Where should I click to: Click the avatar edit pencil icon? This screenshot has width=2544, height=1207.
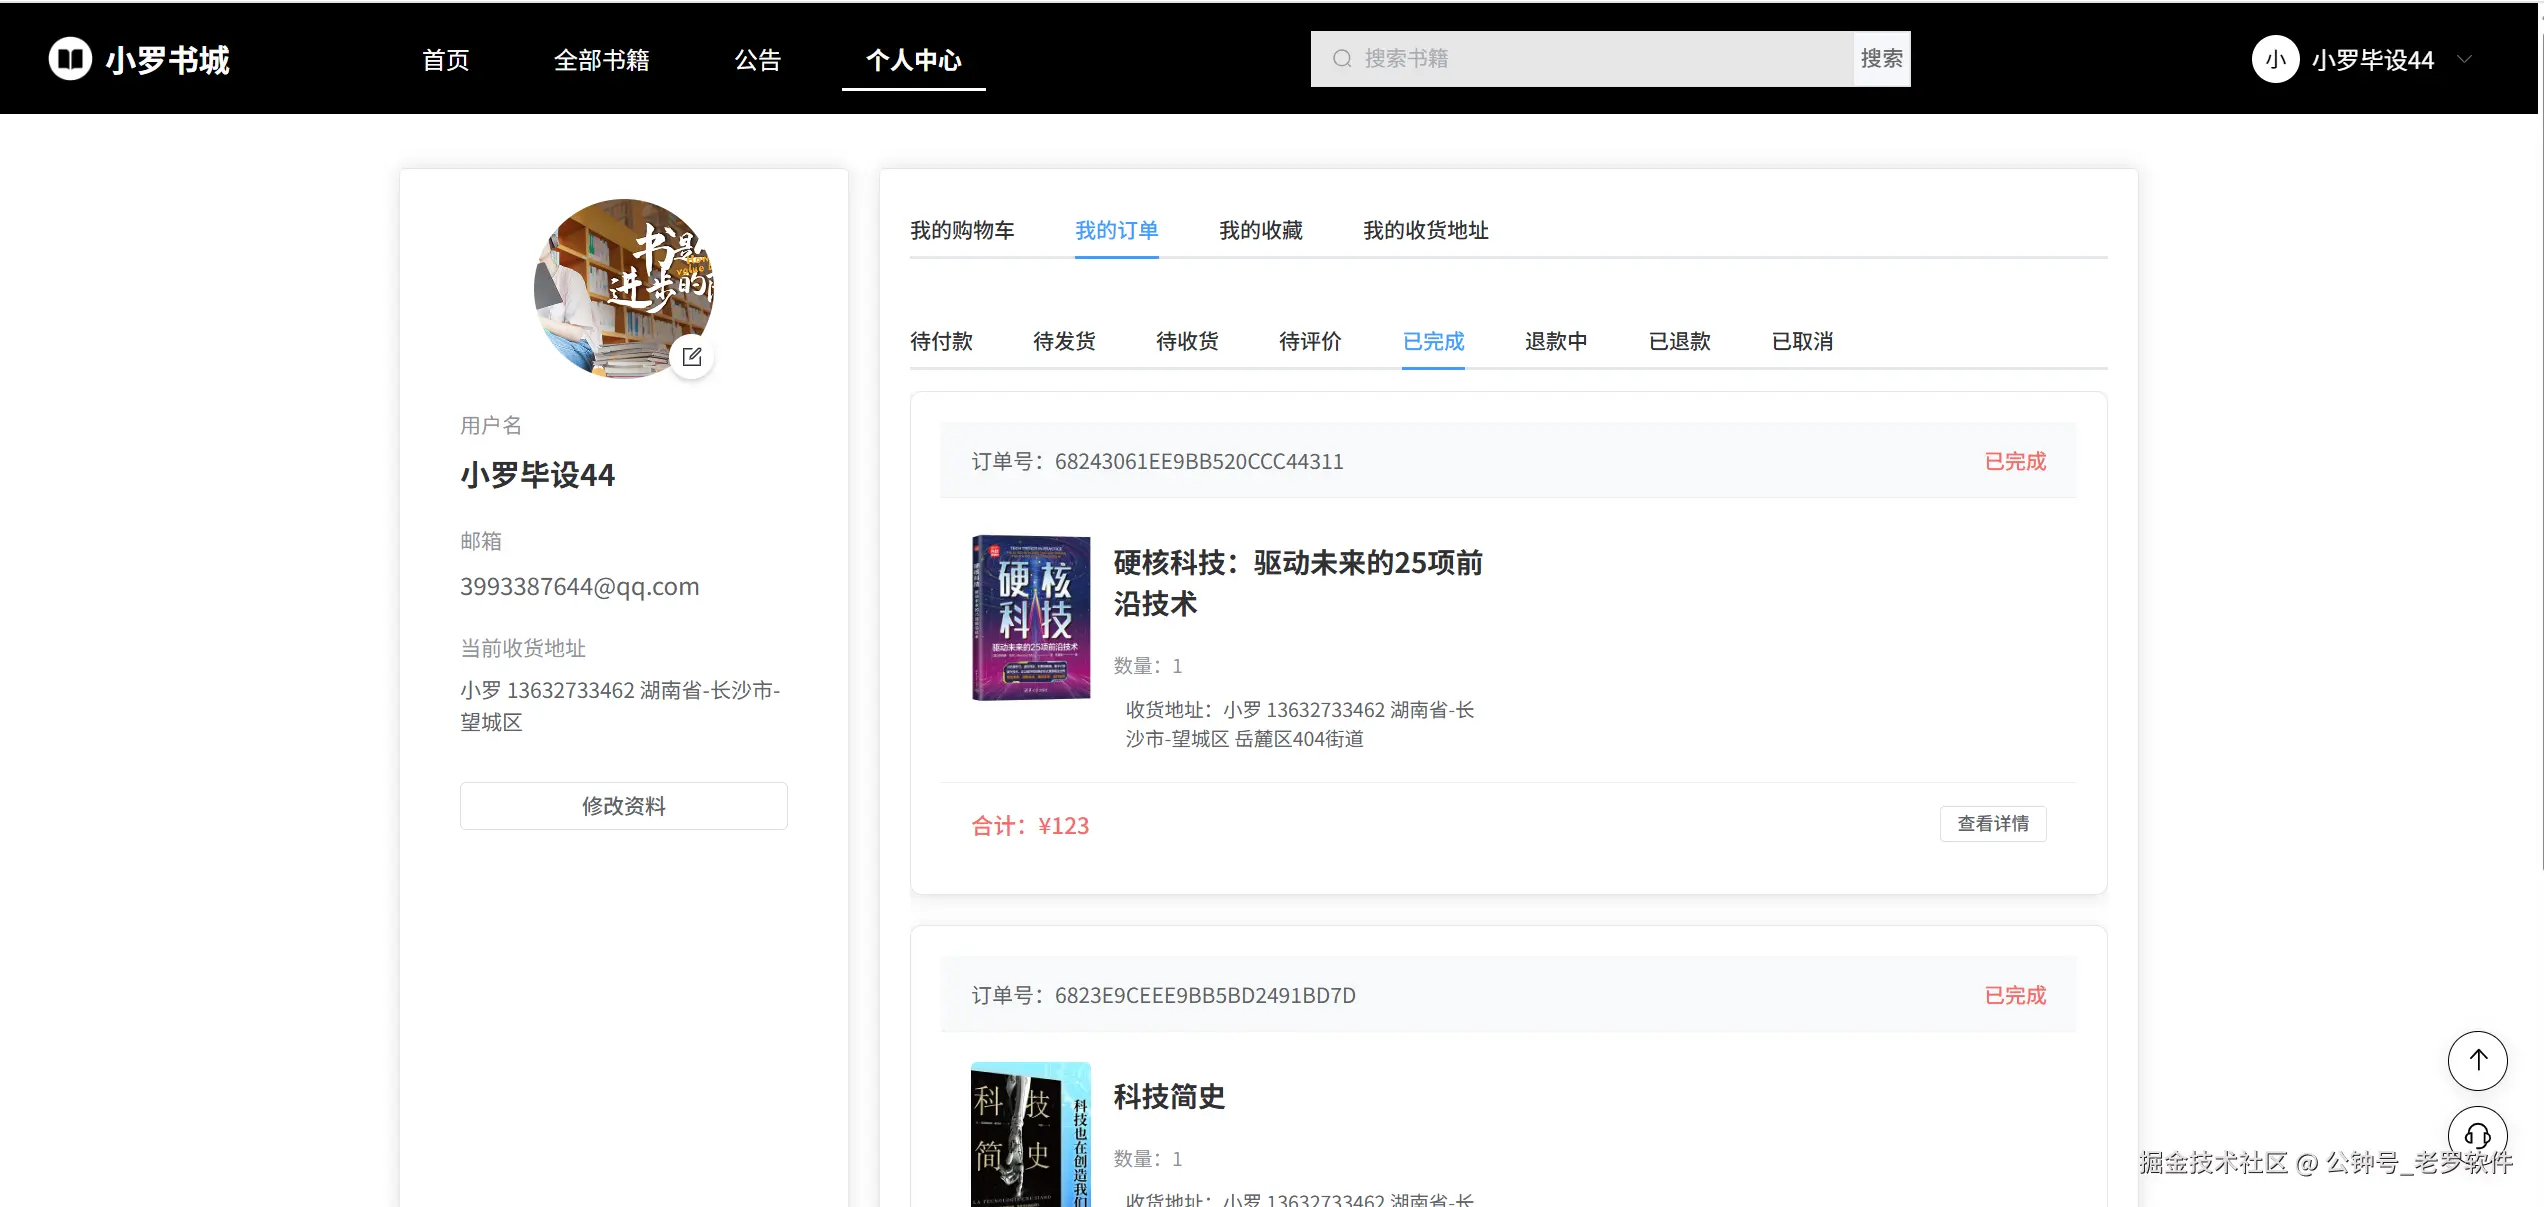coord(692,357)
